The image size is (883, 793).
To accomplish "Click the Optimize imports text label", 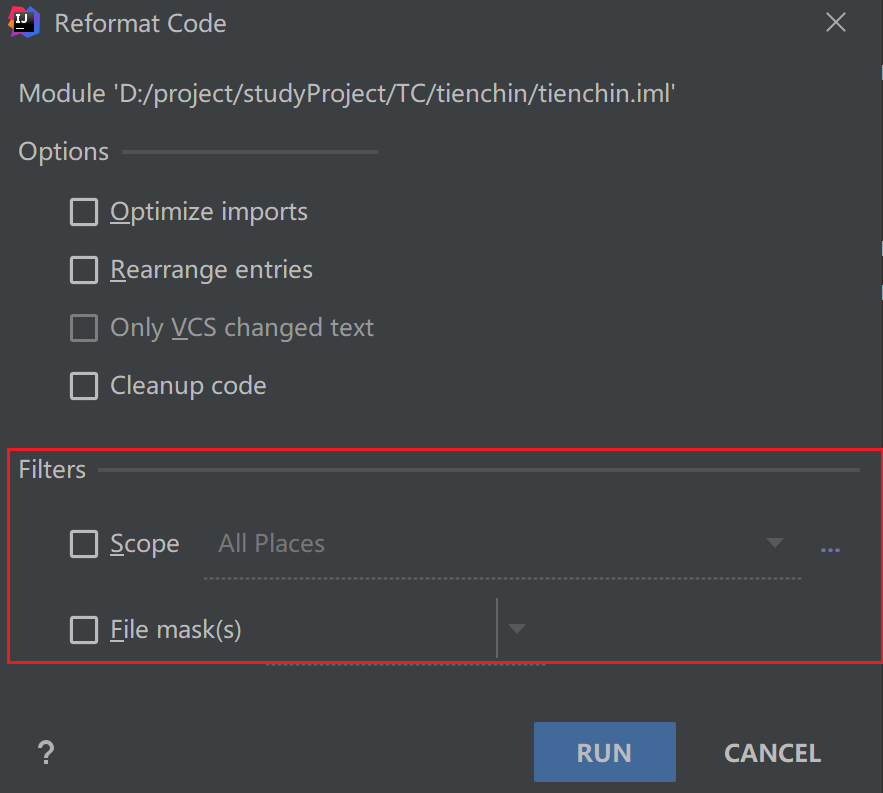I will pos(209,212).
